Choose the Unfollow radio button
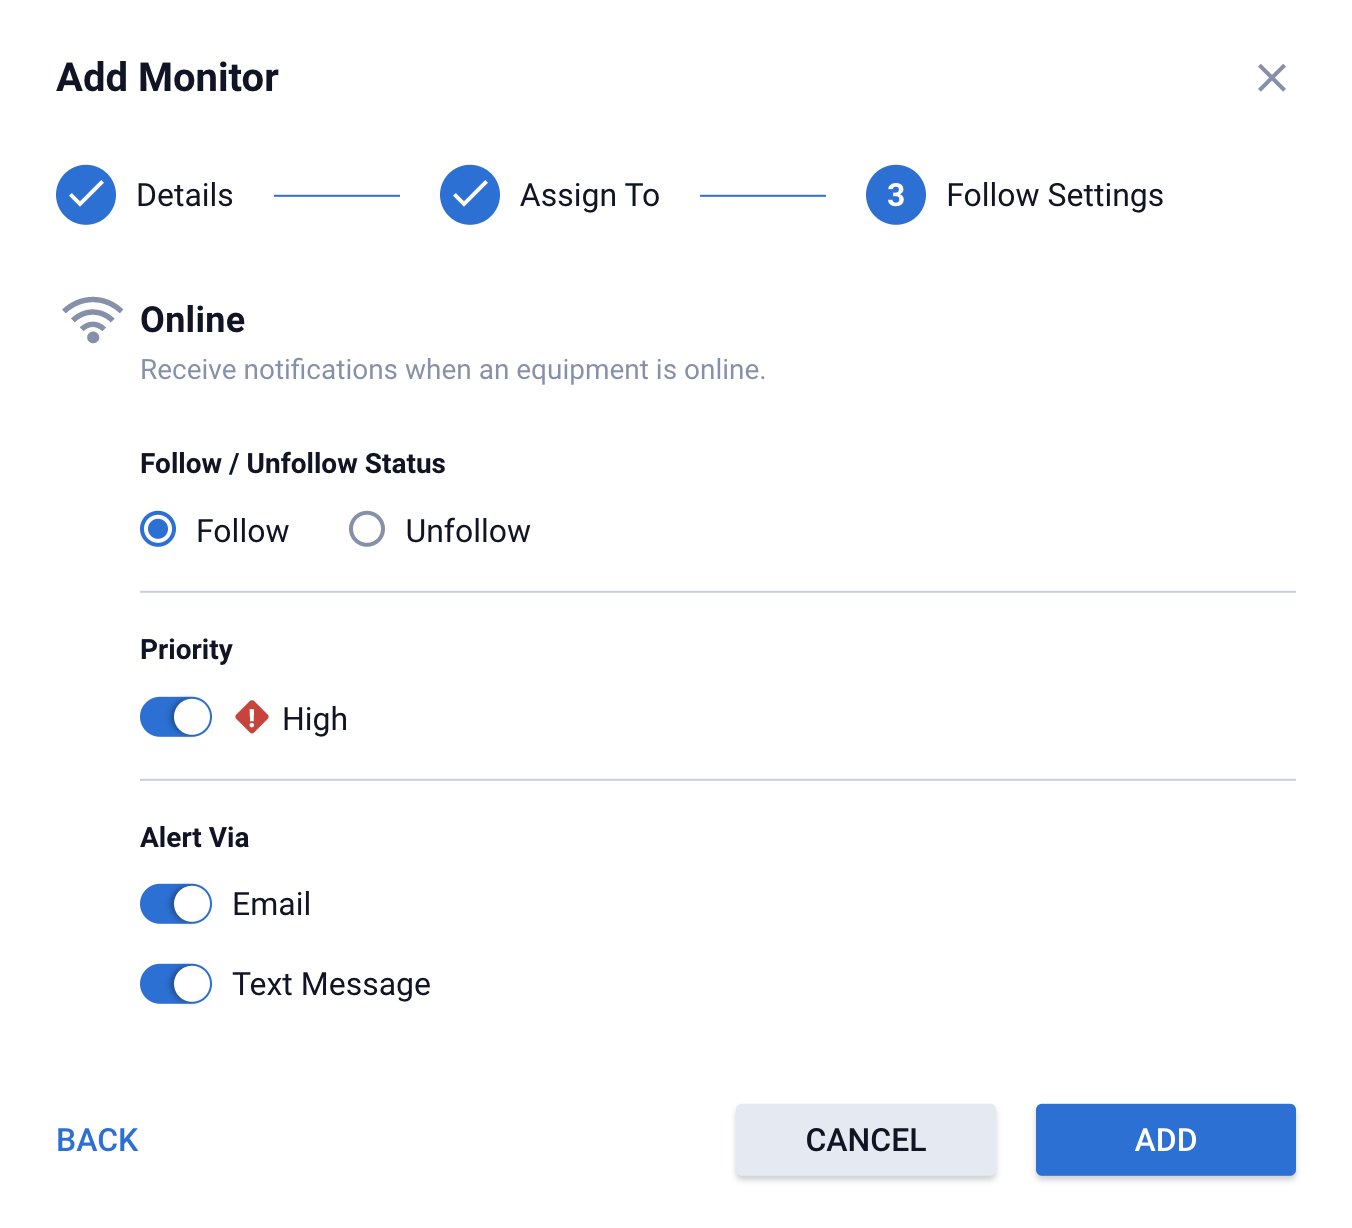The width and height of the screenshot is (1352, 1228). pos(367,529)
